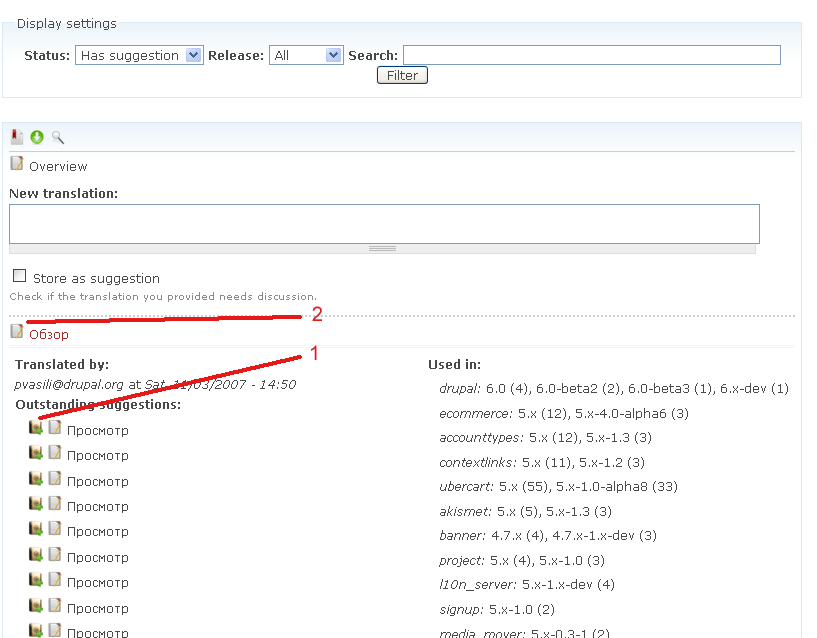Click edit icon of the first Просмотр suggestion
The height and width of the screenshot is (638, 817).
tap(55, 428)
